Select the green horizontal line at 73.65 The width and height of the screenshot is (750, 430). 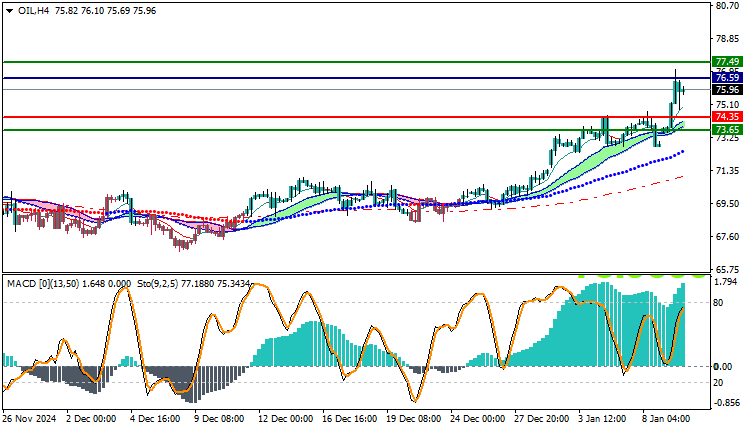click(x=356, y=130)
